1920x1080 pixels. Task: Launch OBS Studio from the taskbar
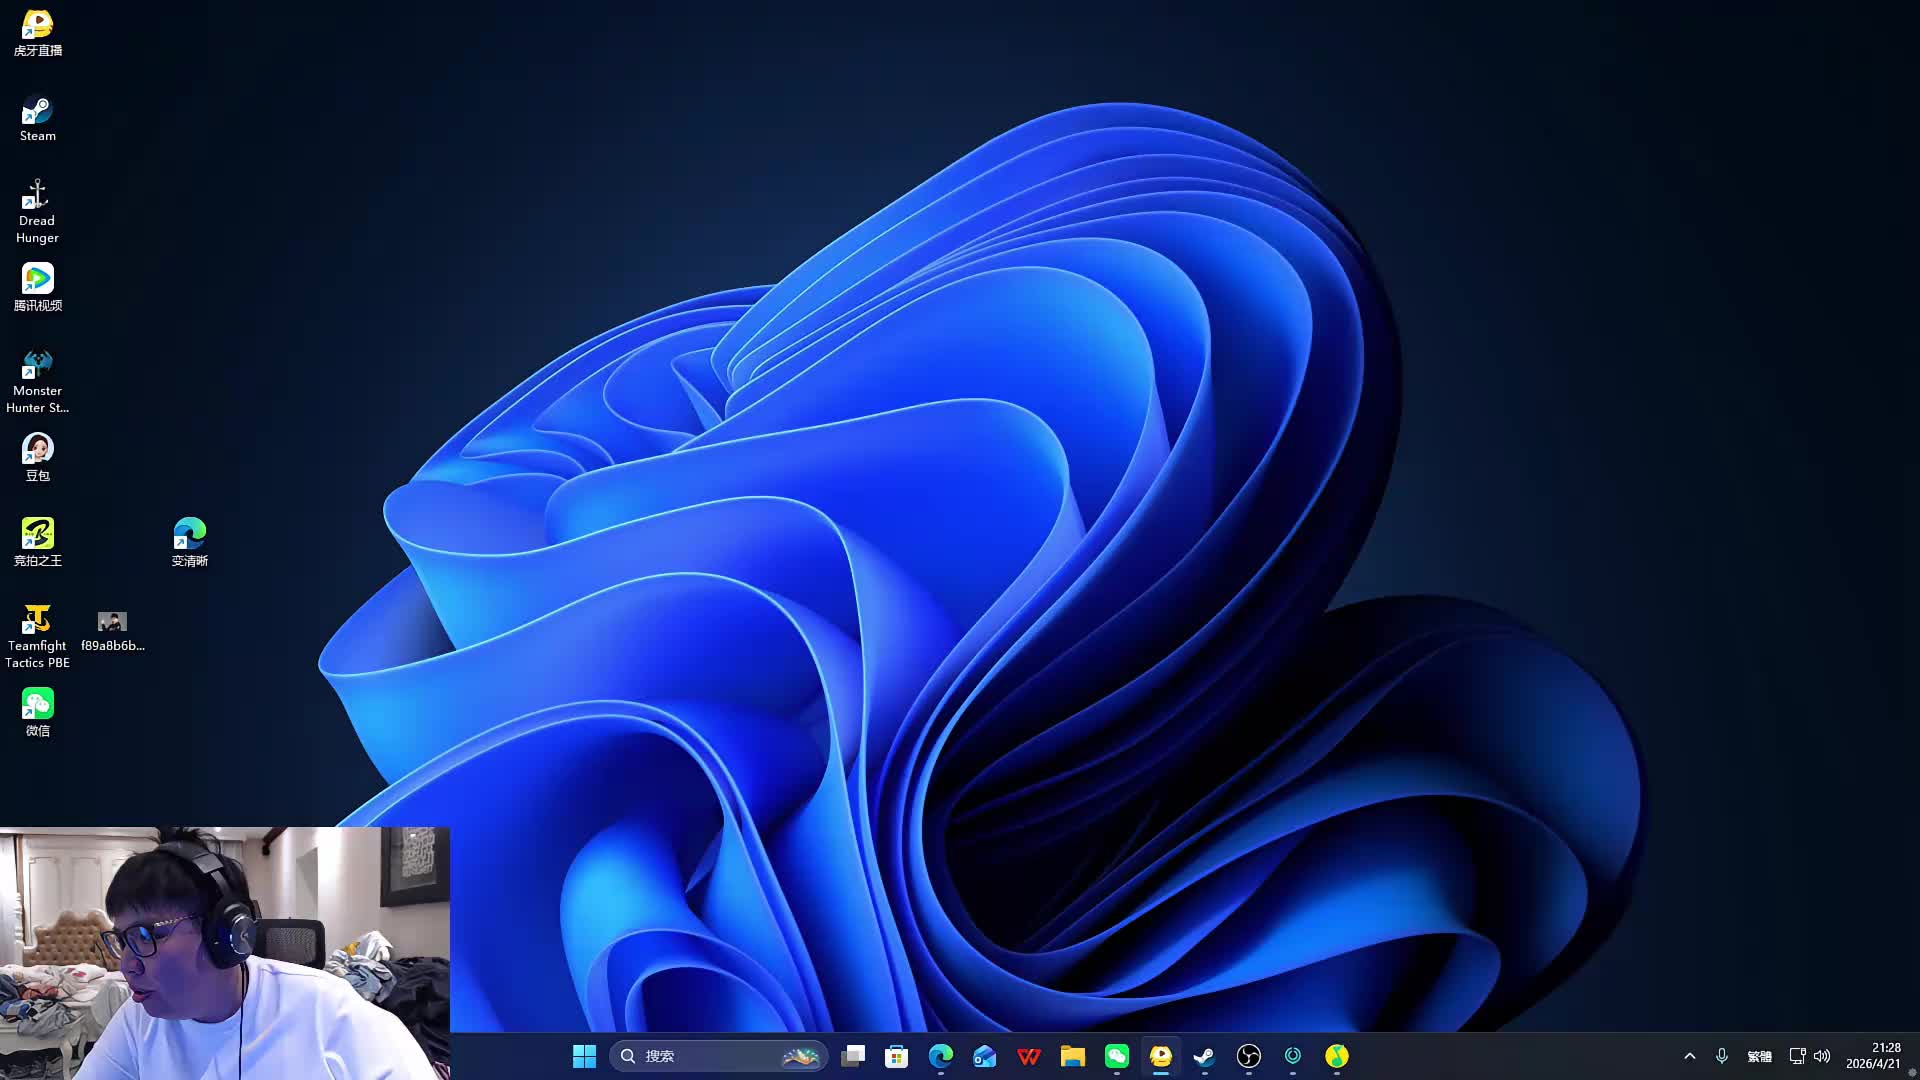(1249, 1056)
